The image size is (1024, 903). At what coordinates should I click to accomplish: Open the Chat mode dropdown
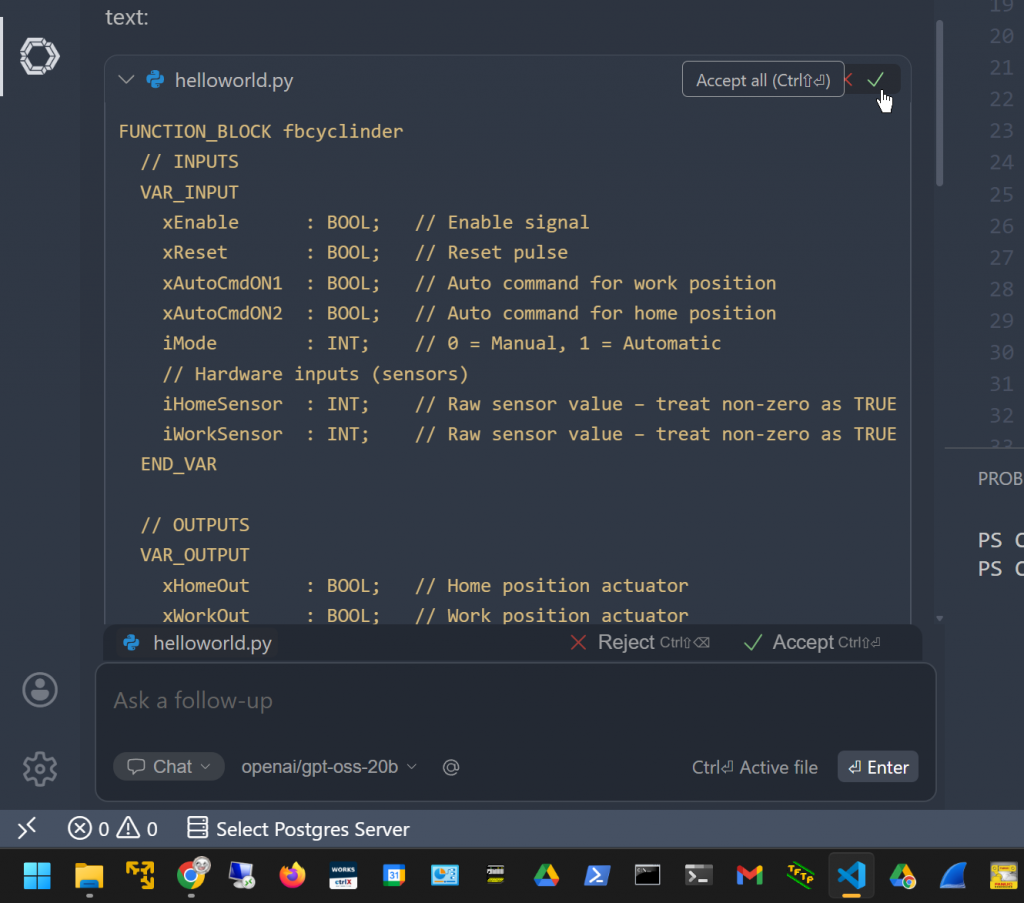tap(168, 767)
